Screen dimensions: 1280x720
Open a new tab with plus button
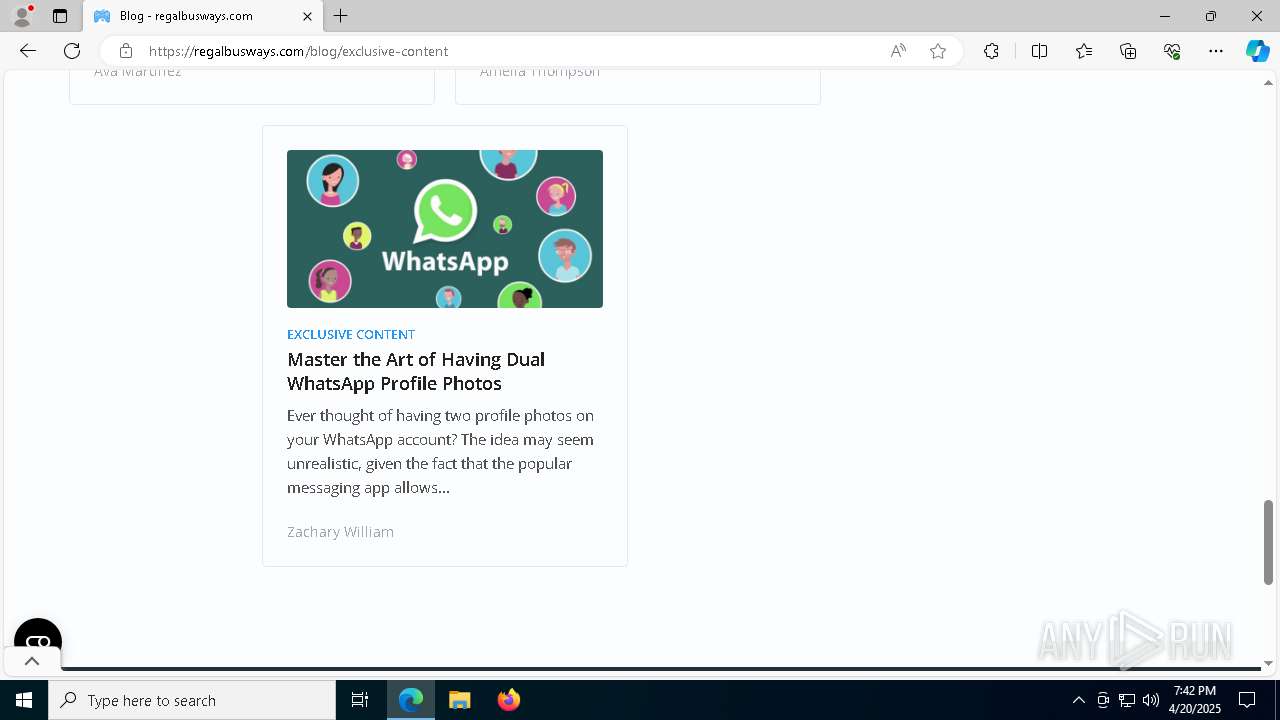pyautogui.click(x=341, y=16)
